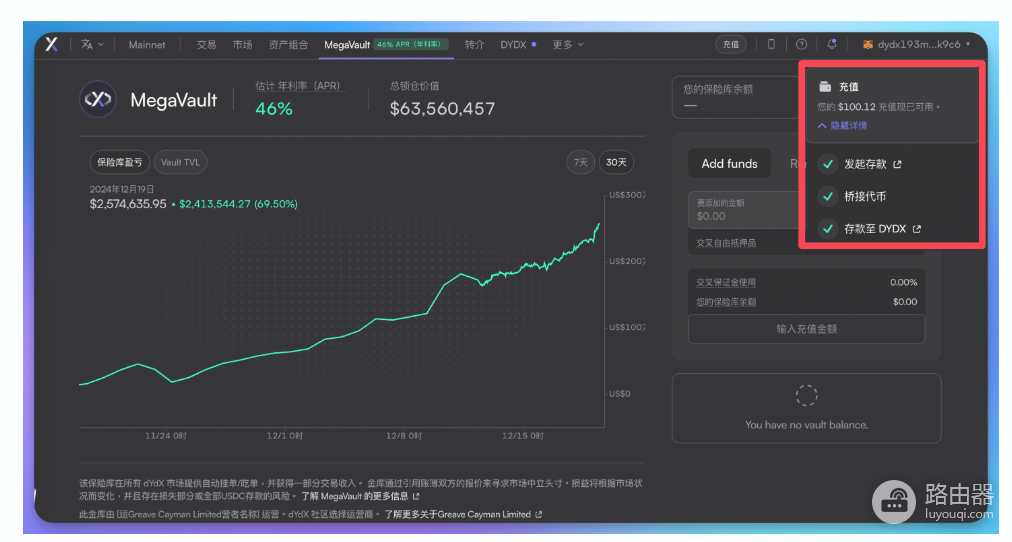Open the 市场 tab

[242, 45]
